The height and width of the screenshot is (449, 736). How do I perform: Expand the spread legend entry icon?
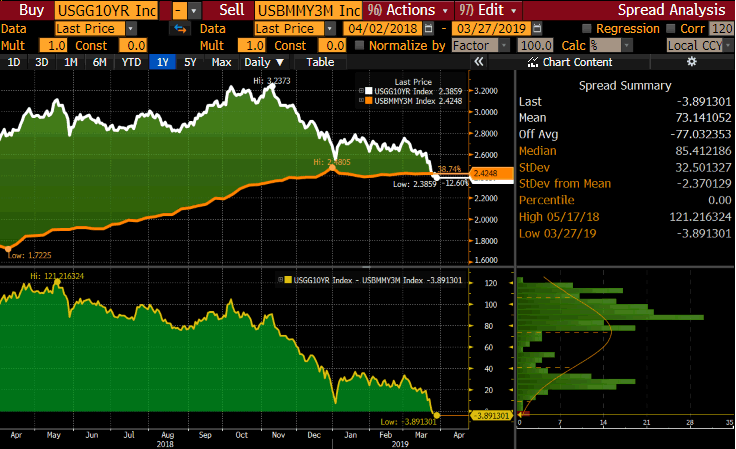tap(280, 280)
